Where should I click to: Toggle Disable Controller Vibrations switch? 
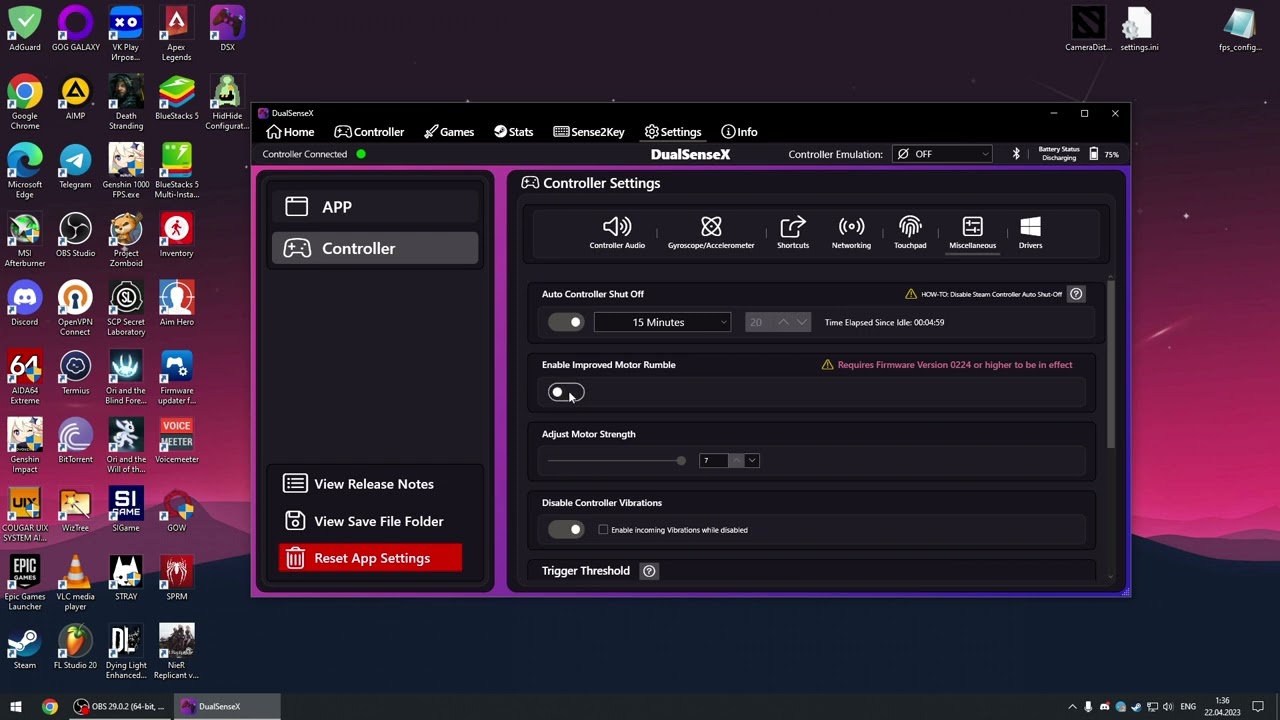click(565, 529)
